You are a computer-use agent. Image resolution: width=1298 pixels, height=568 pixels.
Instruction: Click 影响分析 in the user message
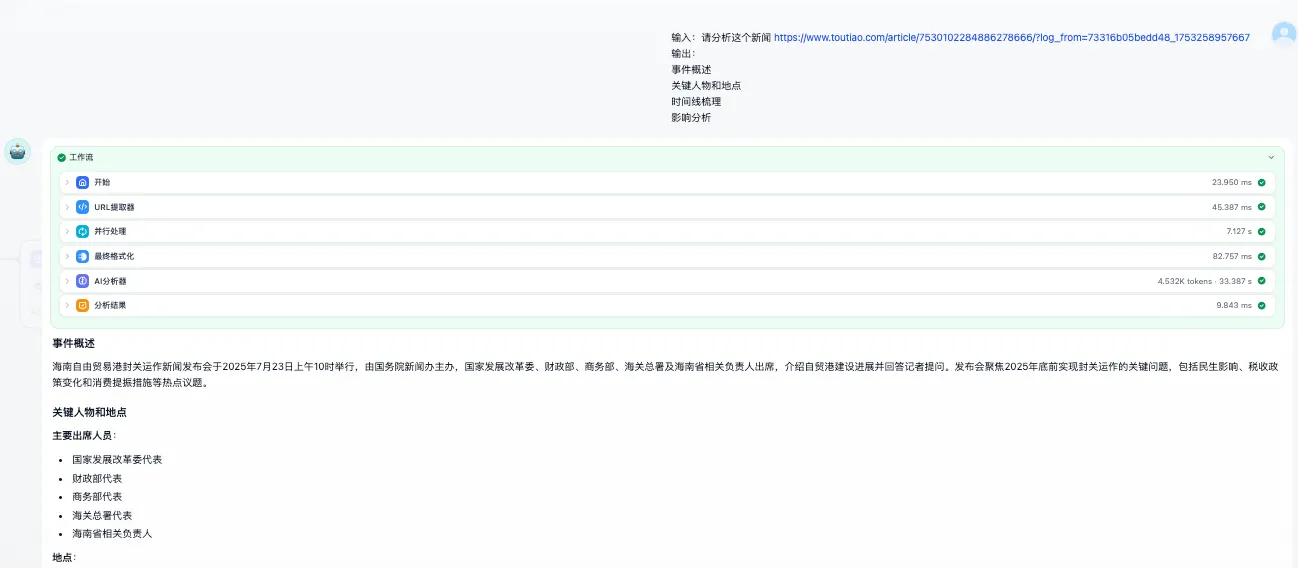pos(691,117)
